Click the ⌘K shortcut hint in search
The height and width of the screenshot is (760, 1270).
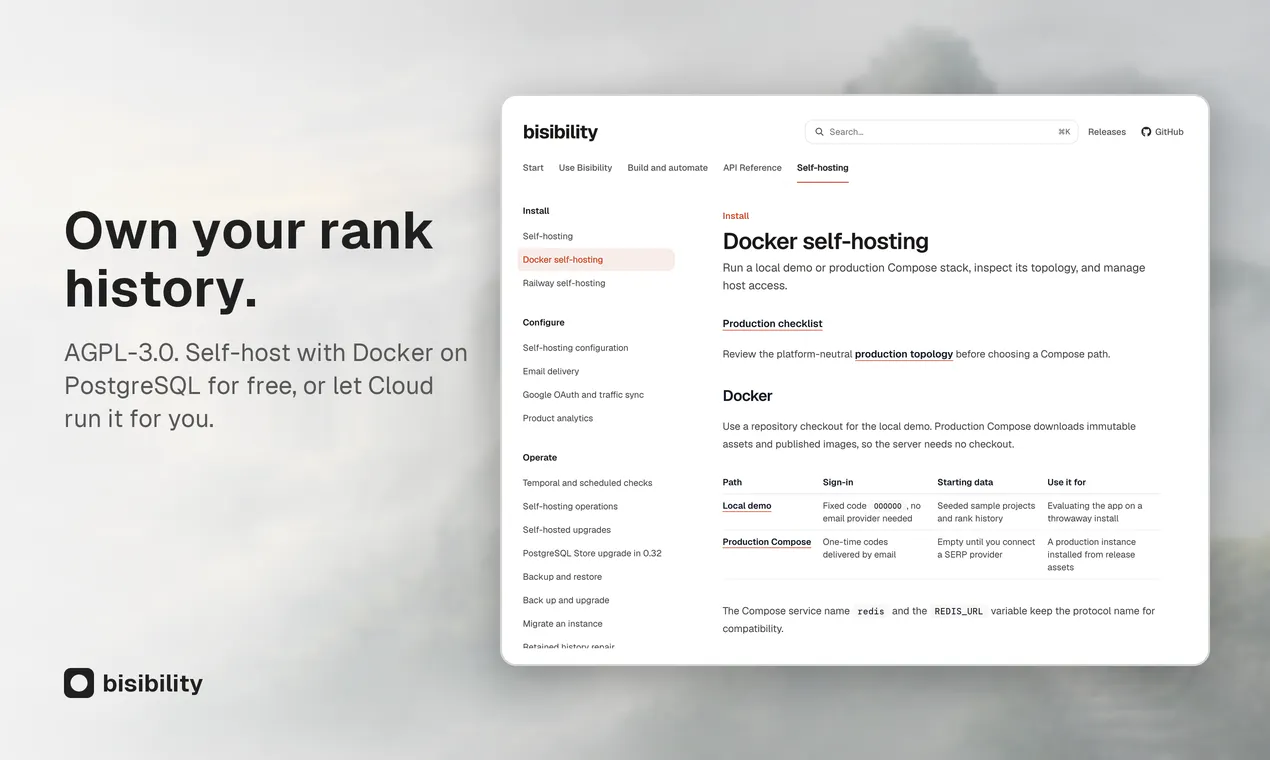coord(1064,132)
